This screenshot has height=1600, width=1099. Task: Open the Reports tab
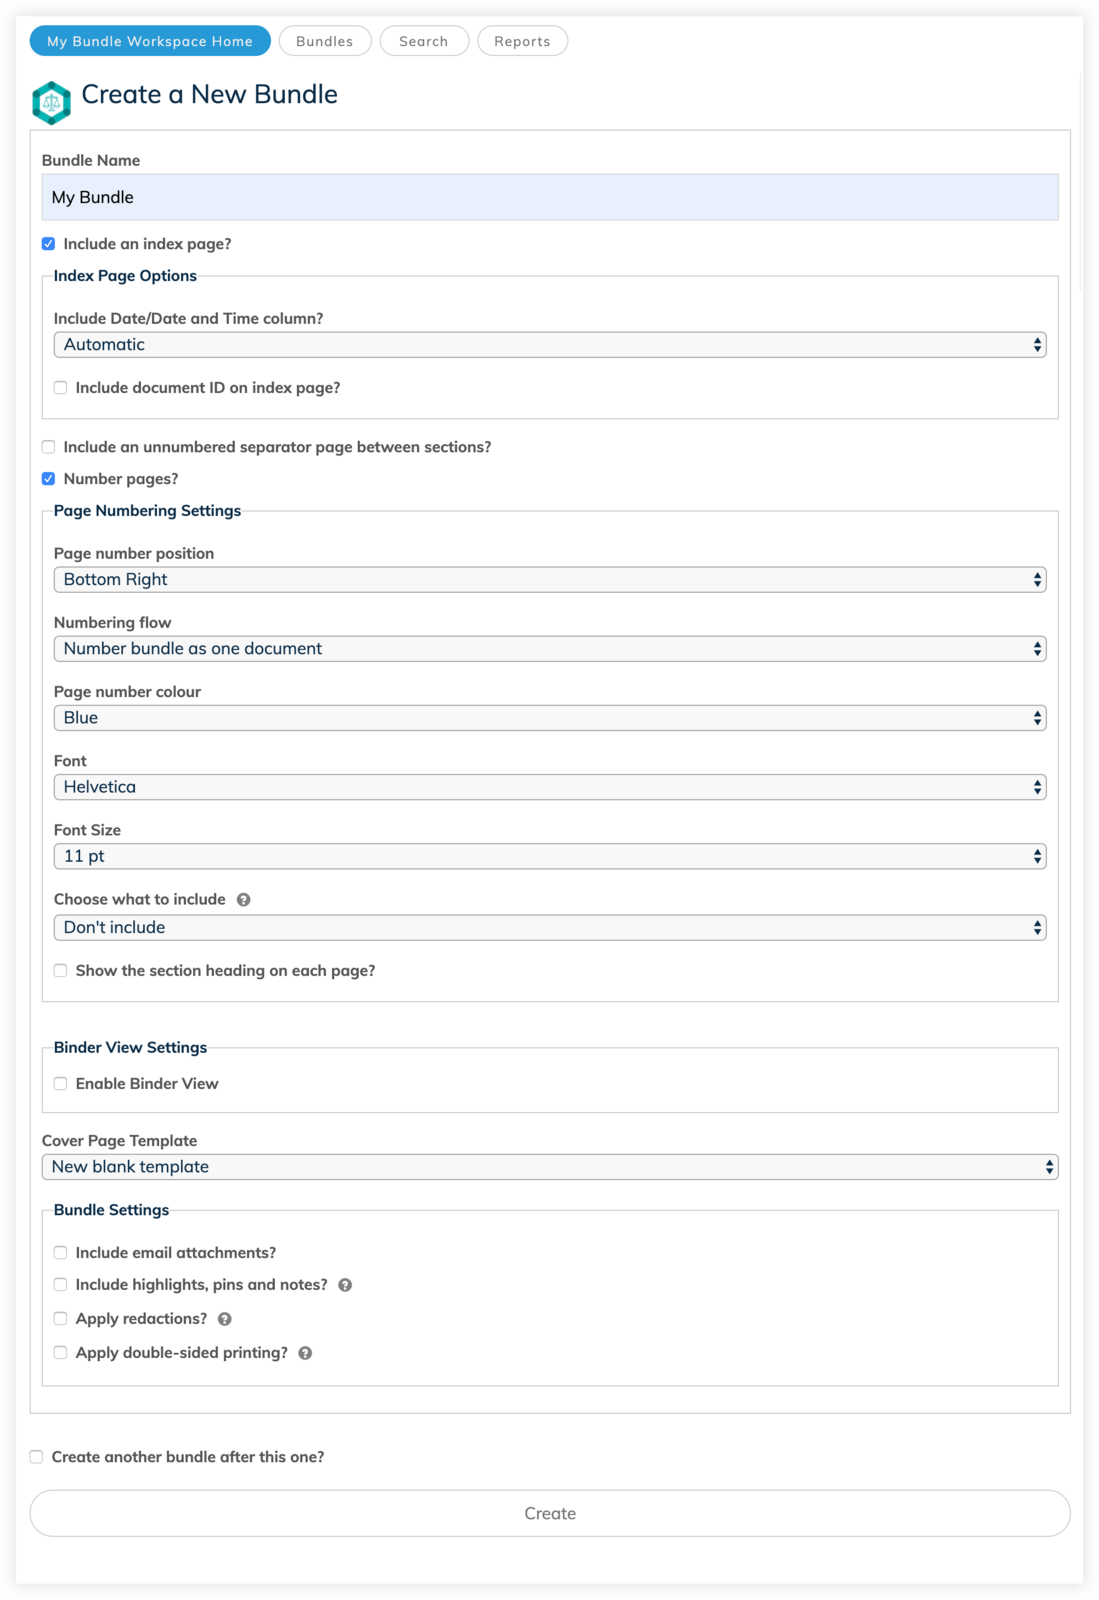[x=522, y=41]
